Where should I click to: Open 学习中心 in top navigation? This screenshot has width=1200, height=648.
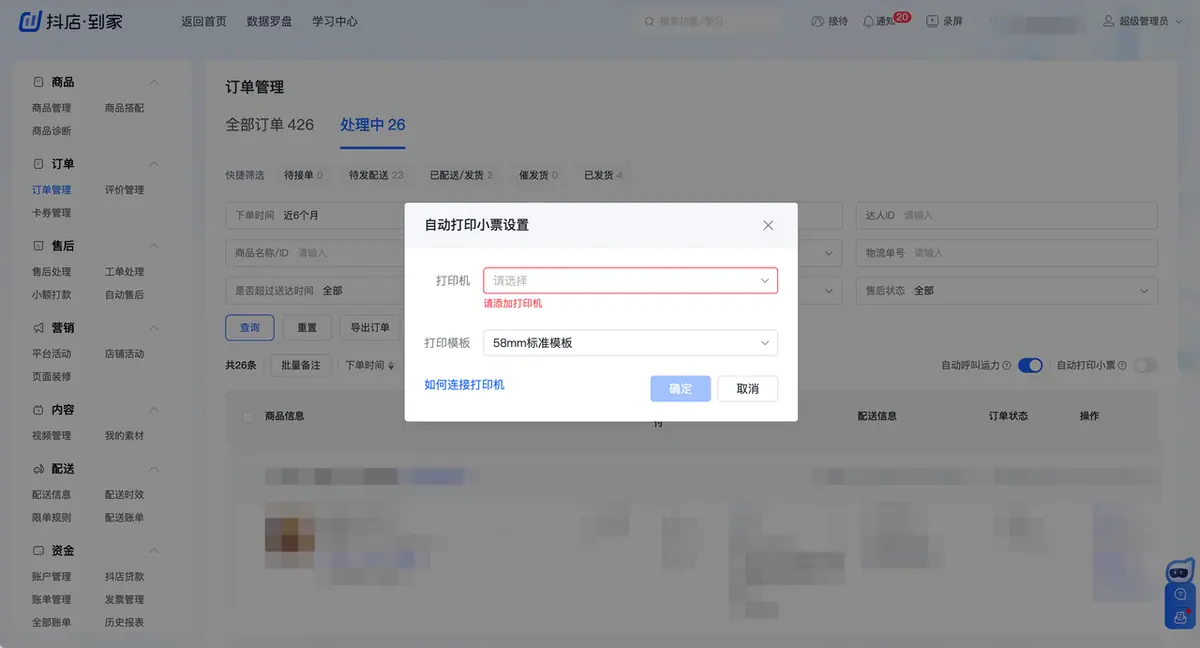(335, 21)
